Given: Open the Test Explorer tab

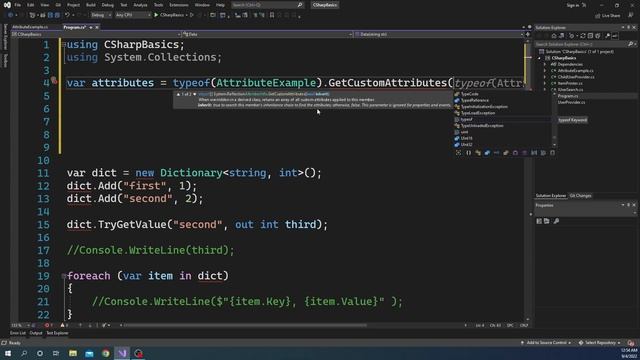Looking at the screenshot, I should (57, 333).
